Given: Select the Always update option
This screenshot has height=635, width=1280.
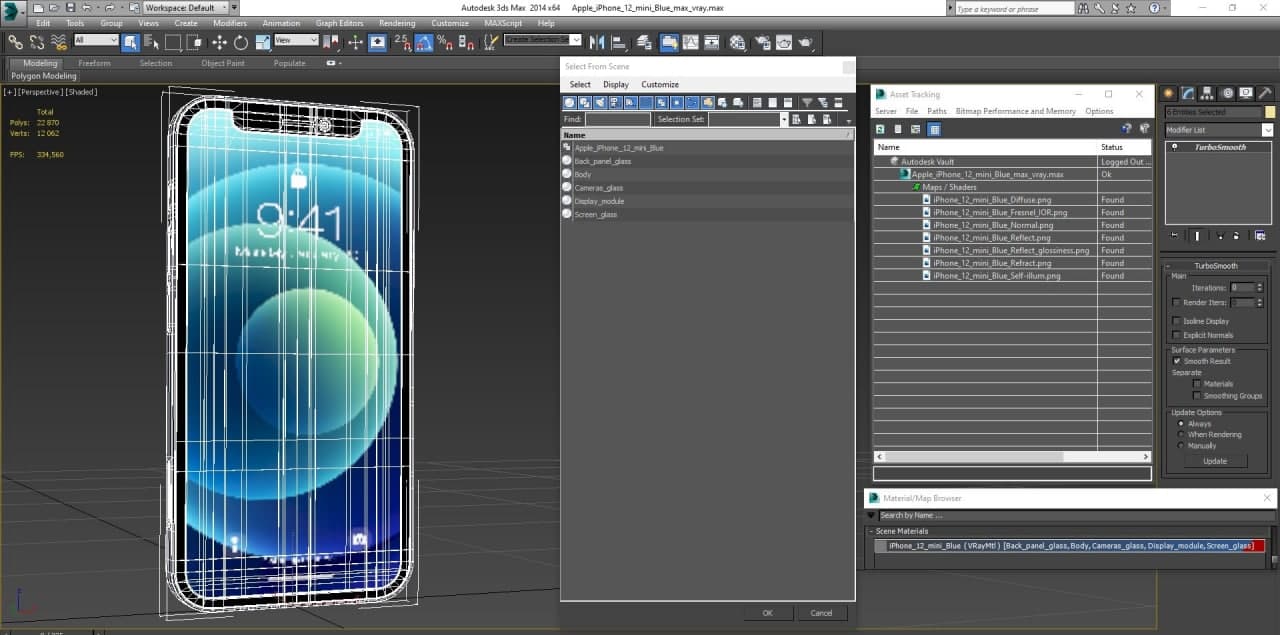Looking at the screenshot, I should click(x=1181, y=424).
